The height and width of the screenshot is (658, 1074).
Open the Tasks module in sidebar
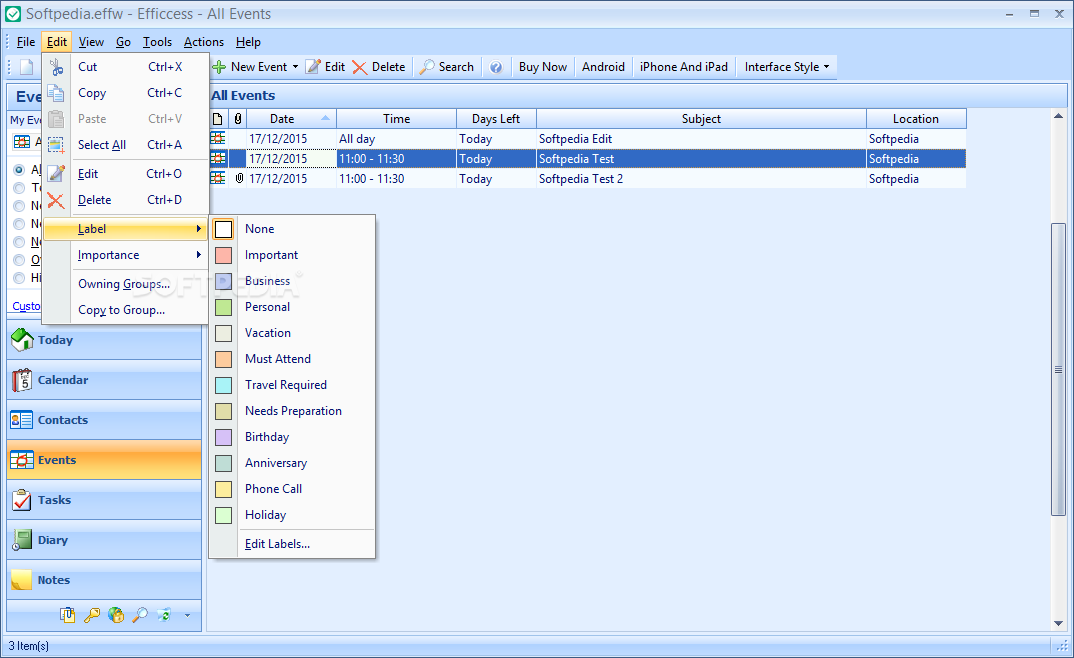pyautogui.click(x=104, y=500)
